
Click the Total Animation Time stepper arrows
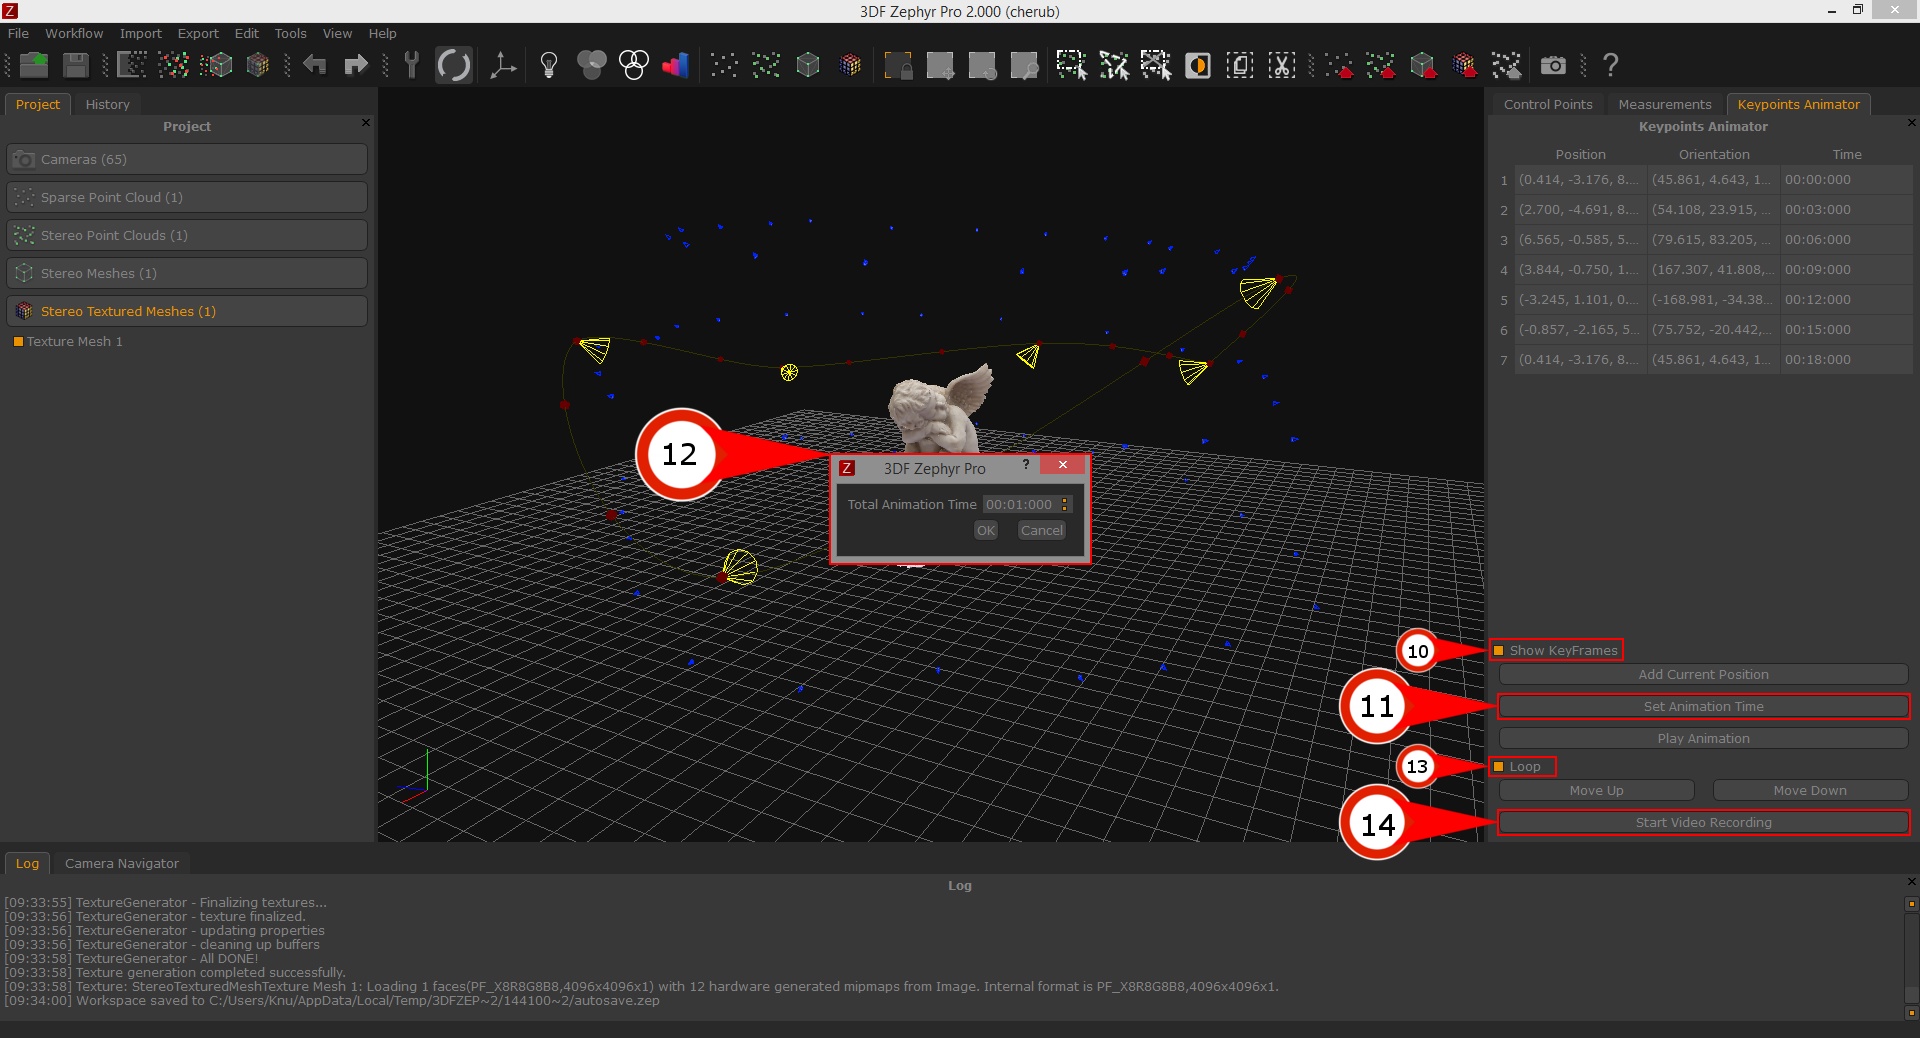[x=1065, y=505]
